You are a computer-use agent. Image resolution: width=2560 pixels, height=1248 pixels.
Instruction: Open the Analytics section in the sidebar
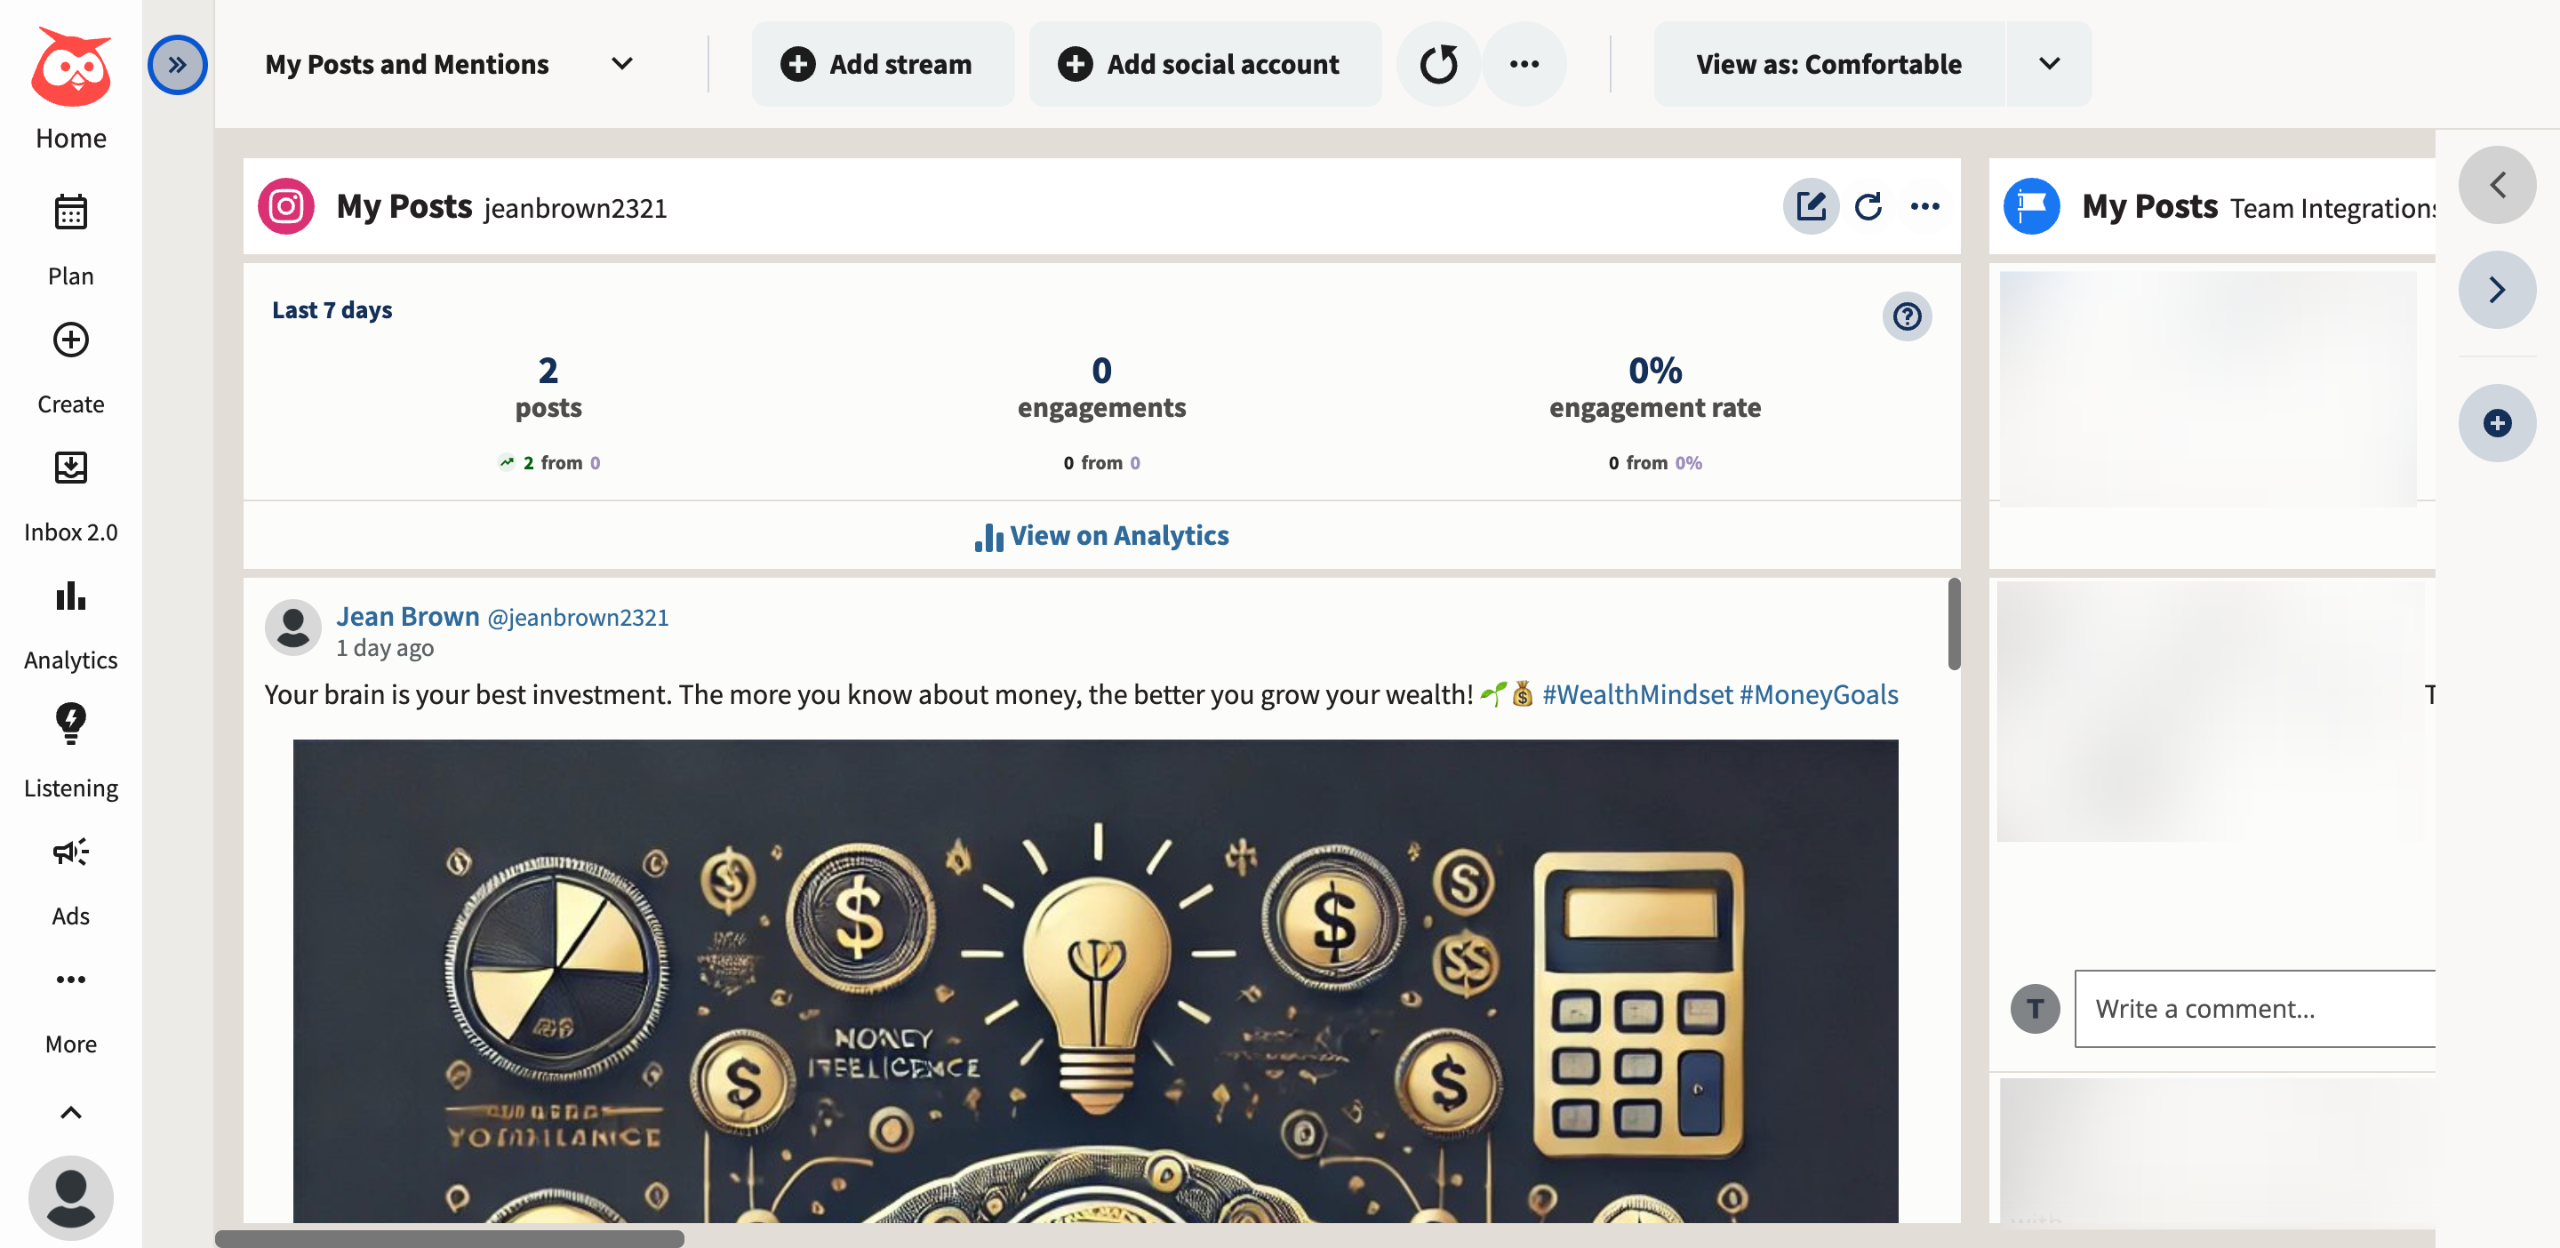click(70, 596)
